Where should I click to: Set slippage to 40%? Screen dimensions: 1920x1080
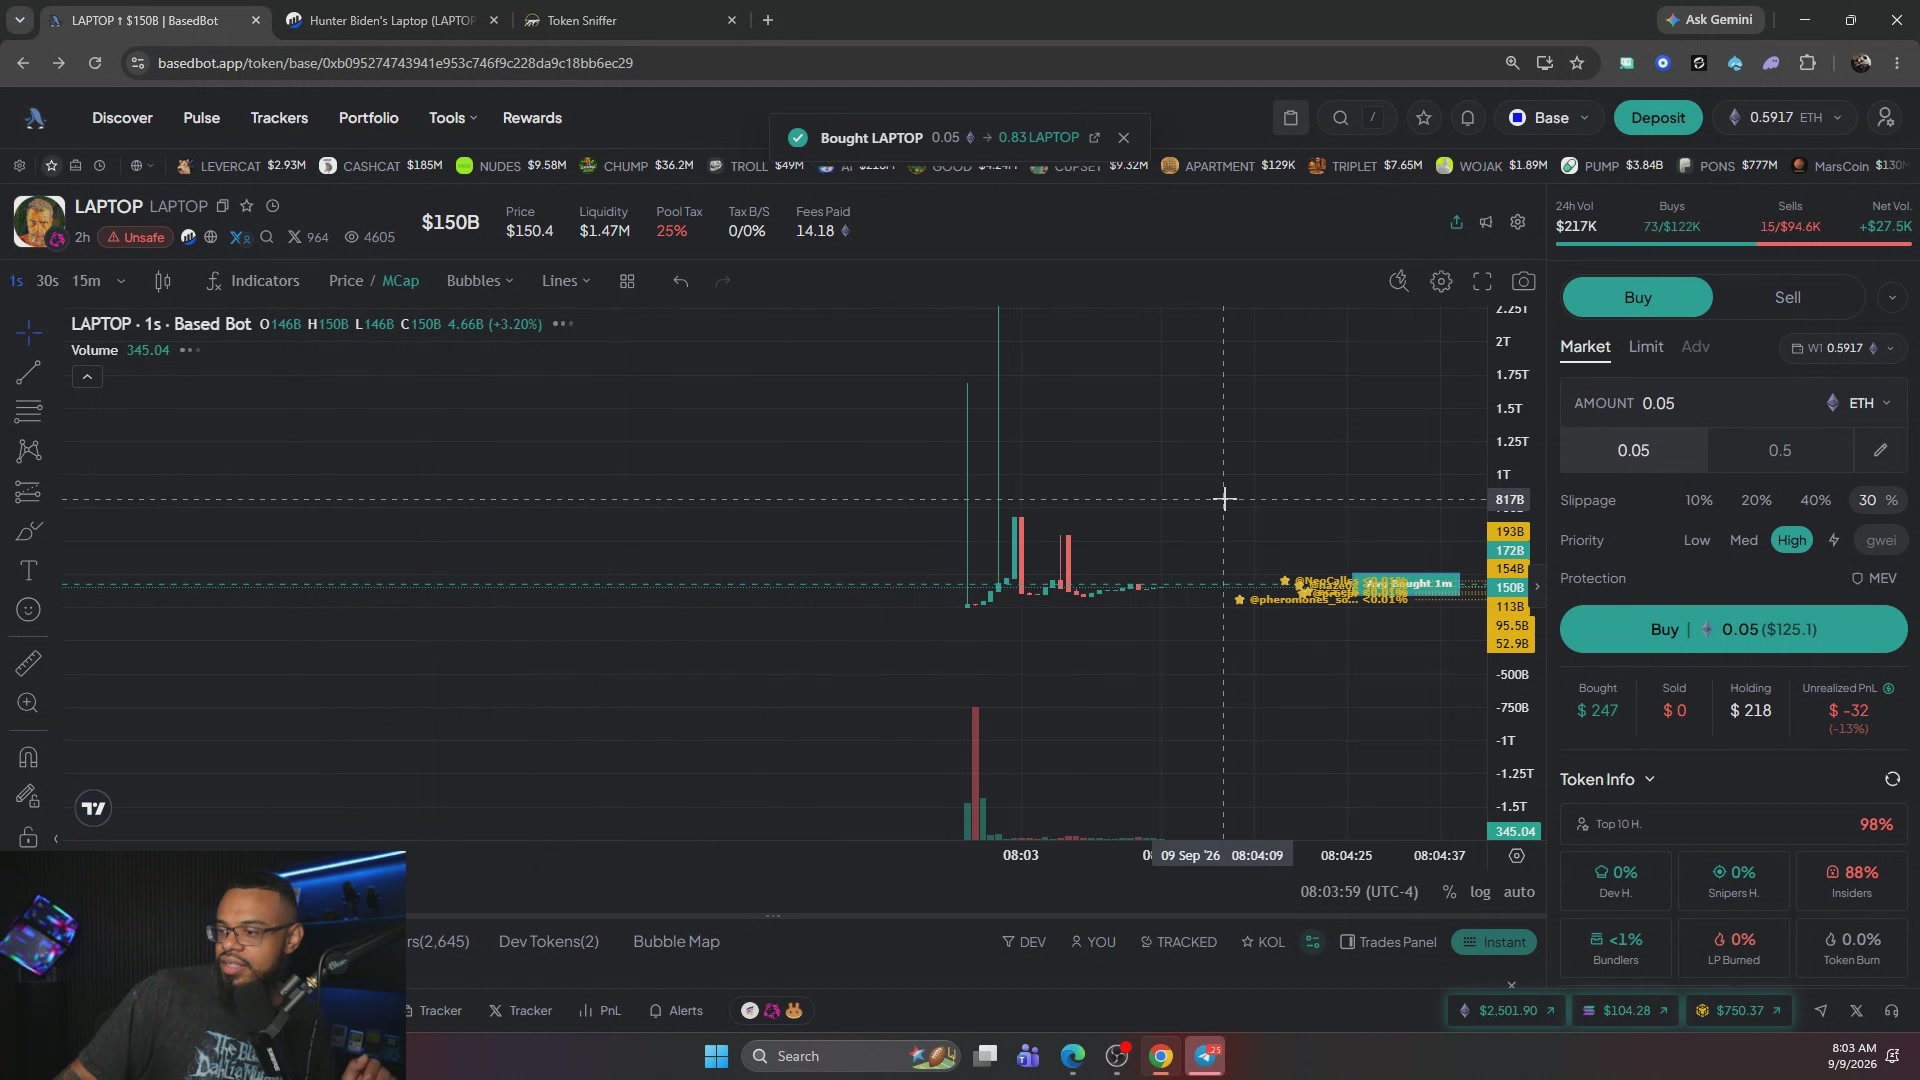tap(1815, 500)
